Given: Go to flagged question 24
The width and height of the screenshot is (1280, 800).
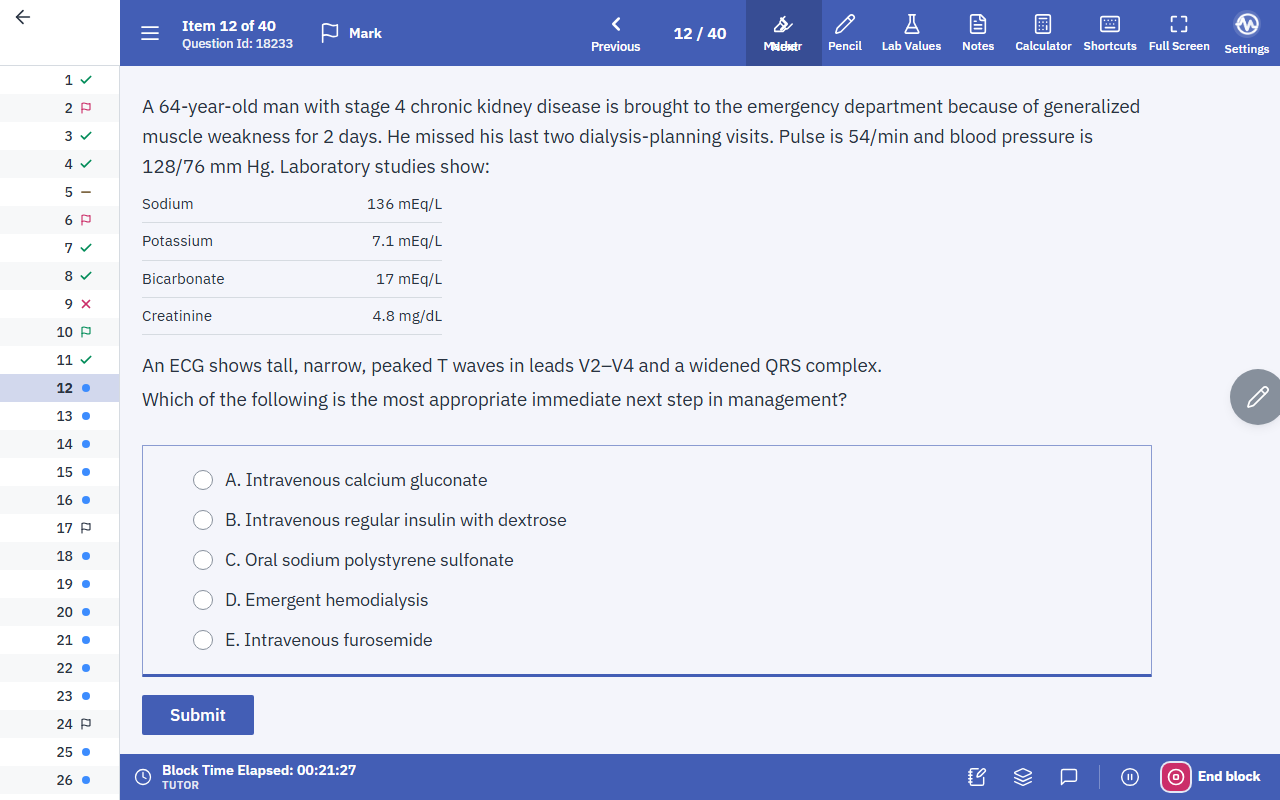Looking at the screenshot, I should pos(60,724).
